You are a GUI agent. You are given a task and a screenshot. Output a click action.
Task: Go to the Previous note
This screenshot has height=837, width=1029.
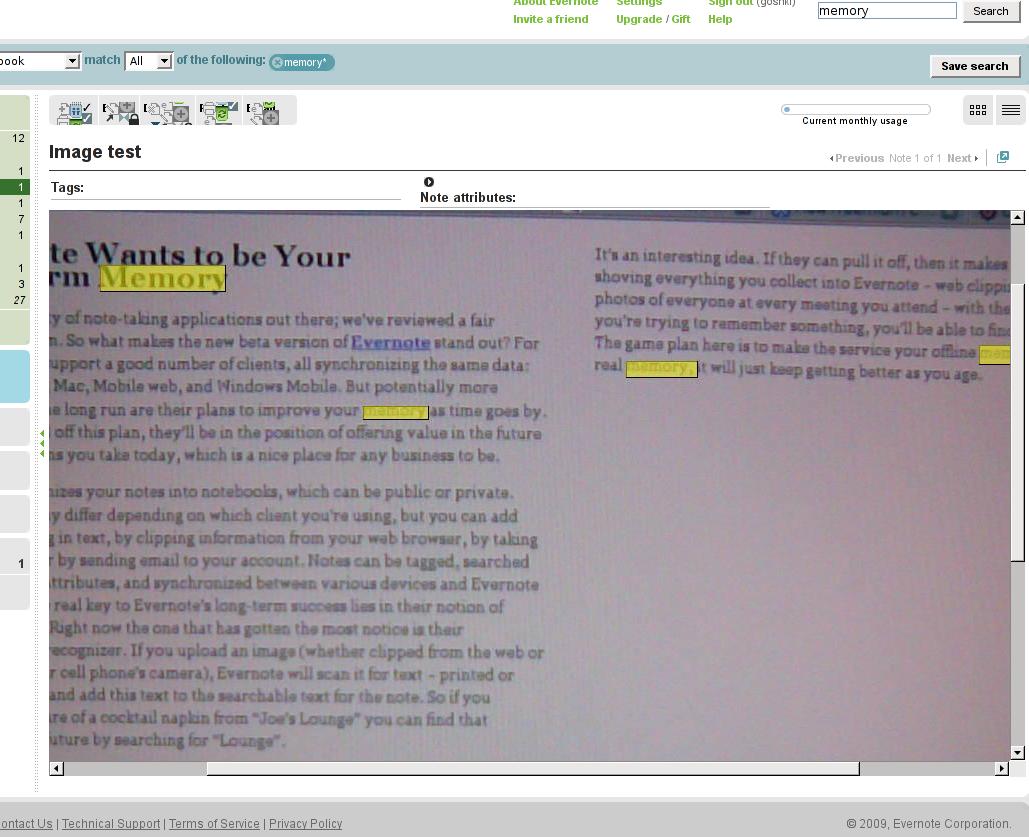[x=856, y=158]
